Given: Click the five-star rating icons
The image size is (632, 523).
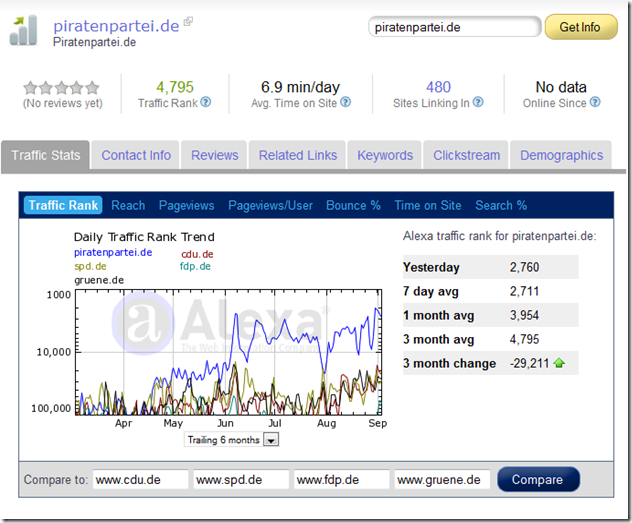Looking at the screenshot, I should [61, 87].
